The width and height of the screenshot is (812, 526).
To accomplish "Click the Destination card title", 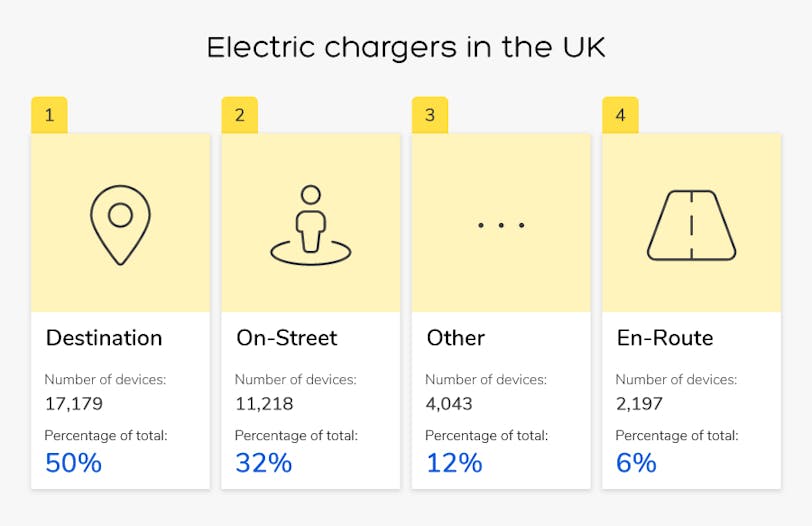I will point(104,338).
